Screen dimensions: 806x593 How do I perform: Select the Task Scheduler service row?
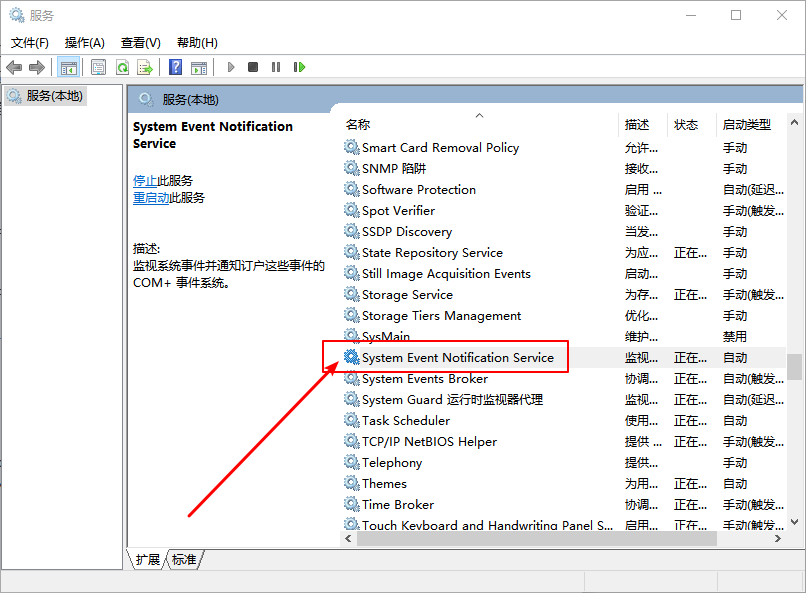[406, 421]
